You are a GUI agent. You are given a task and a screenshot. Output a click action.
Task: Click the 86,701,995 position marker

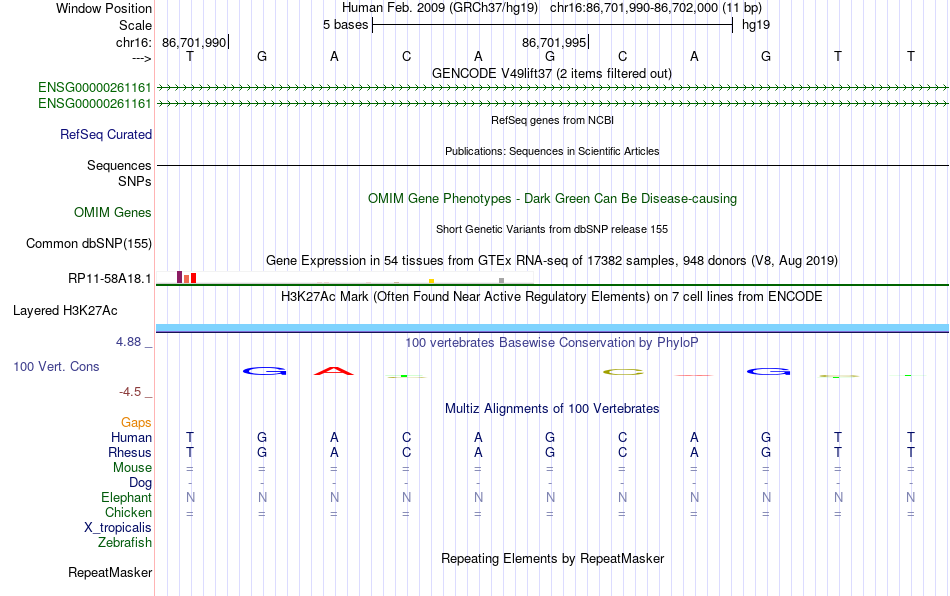555,42
